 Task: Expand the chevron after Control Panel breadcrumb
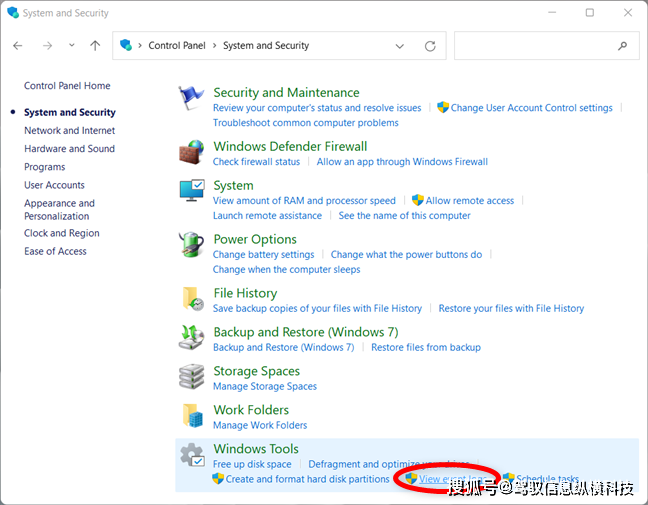coord(214,45)
